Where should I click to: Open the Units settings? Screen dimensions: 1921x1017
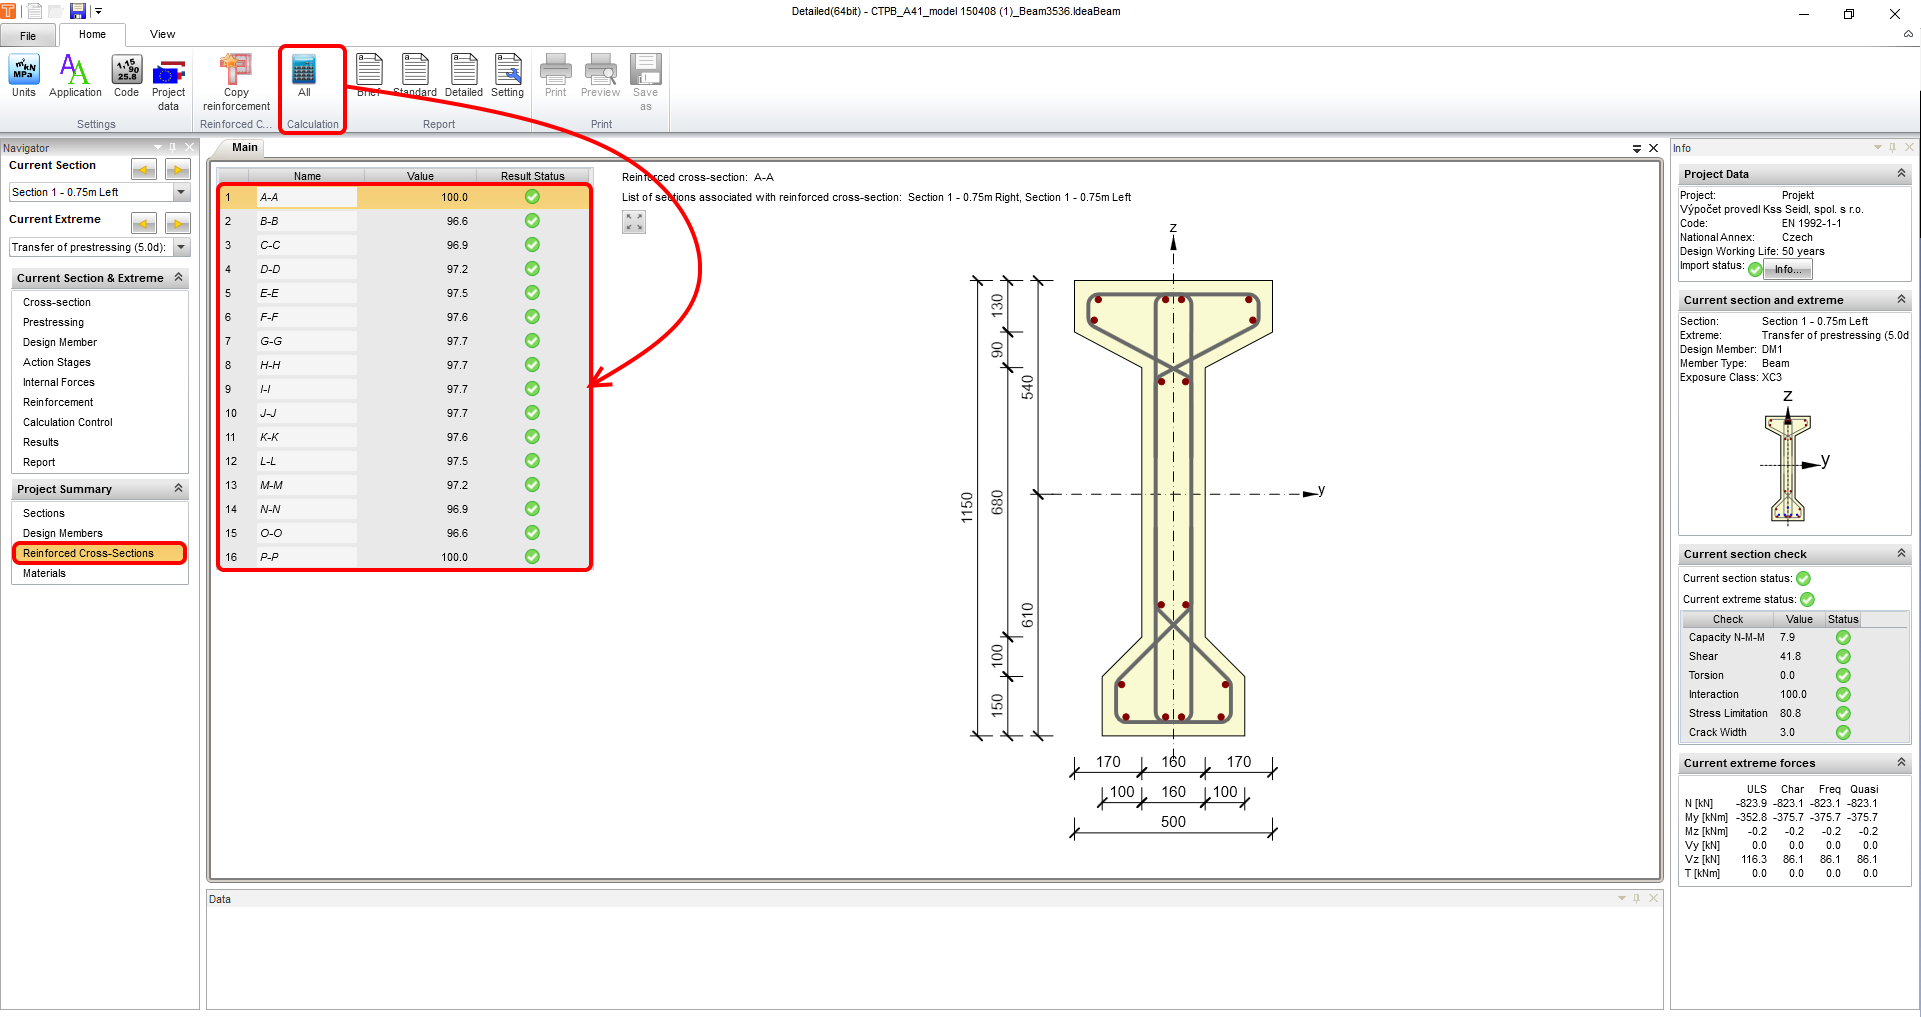tap(23, 75)
